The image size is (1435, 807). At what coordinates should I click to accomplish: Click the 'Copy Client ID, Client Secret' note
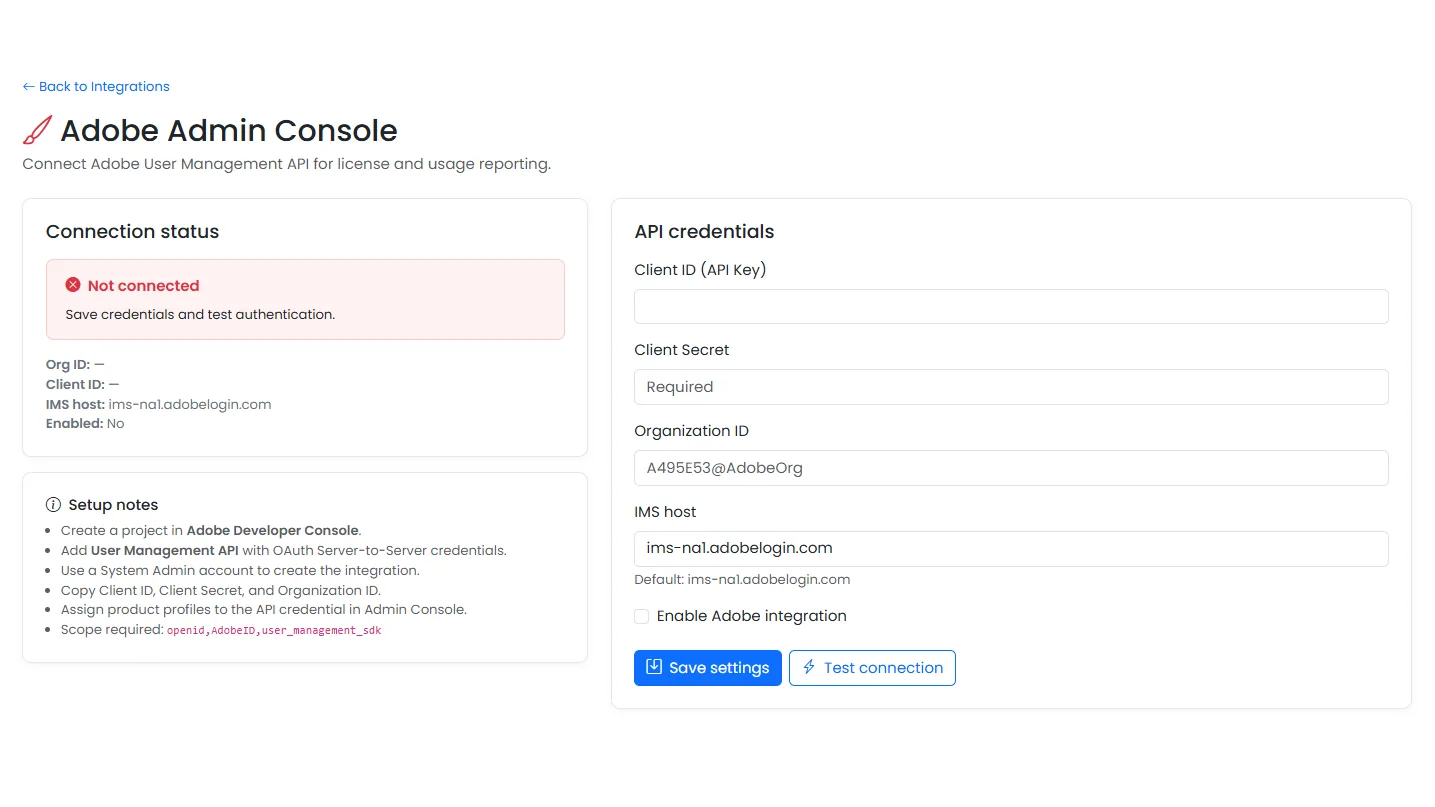coord(221,590)
